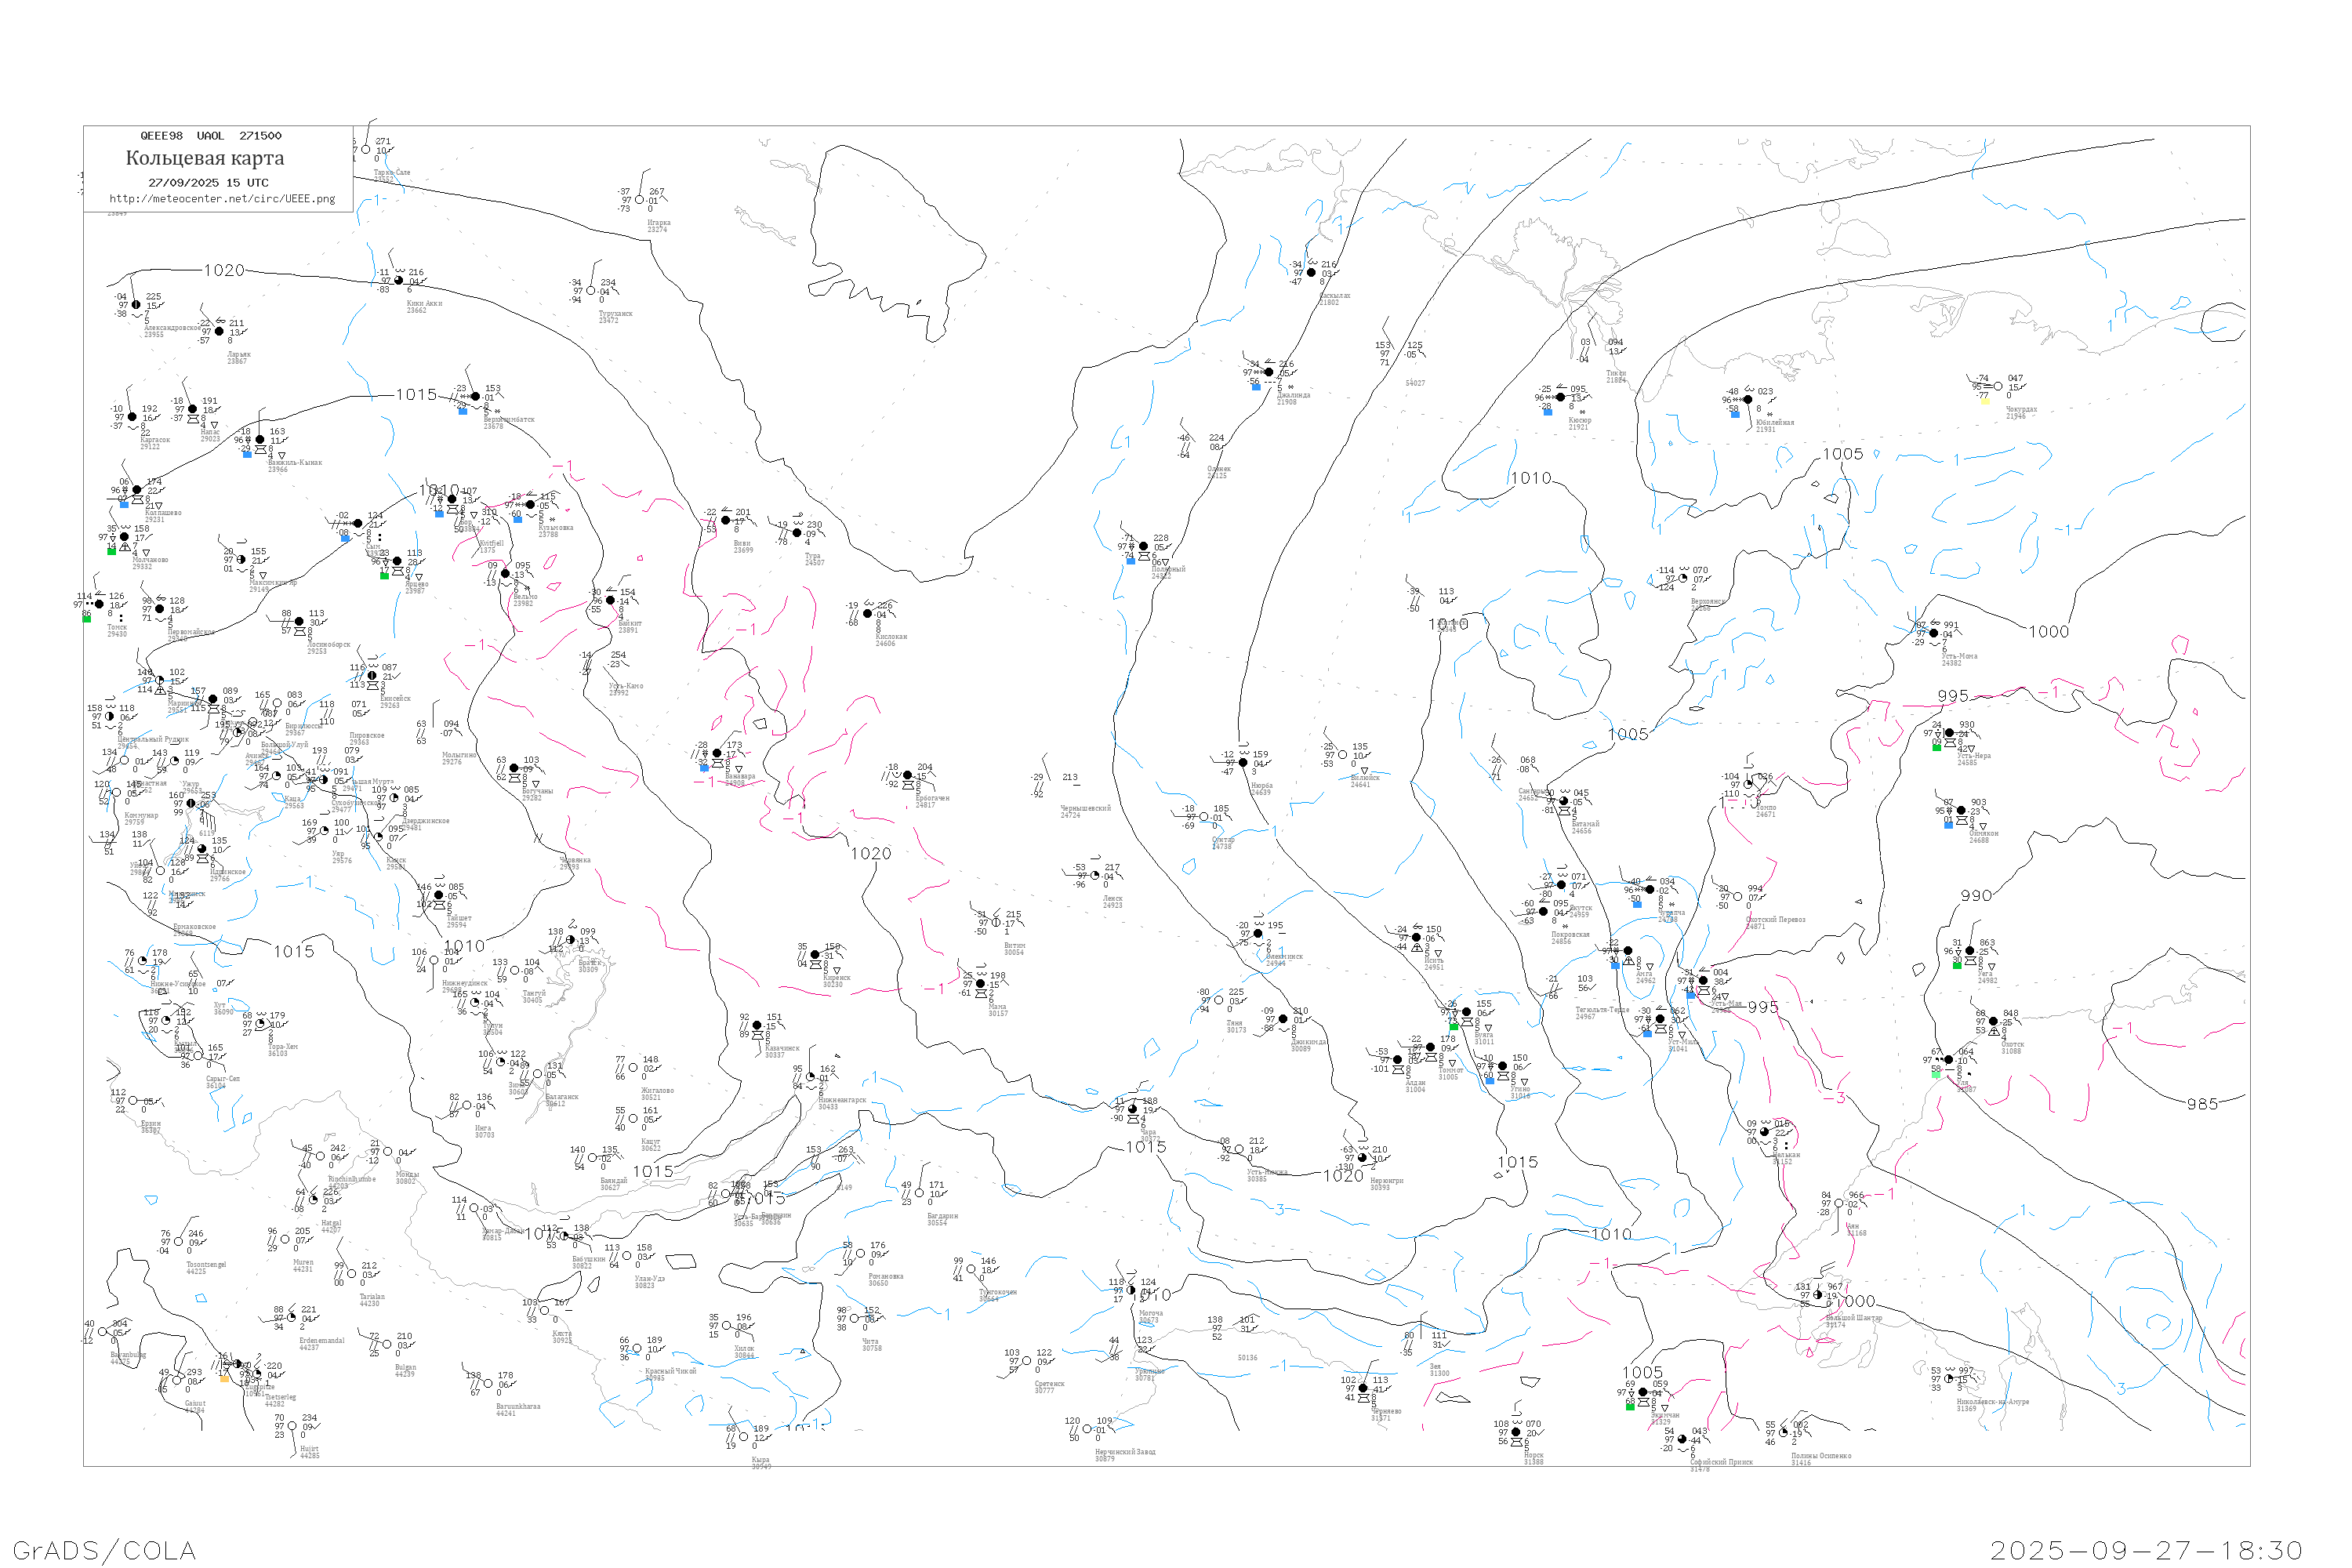Click the Игарка station circle marker
This screenshot has width=2352, height=1568.
(640, 200)
